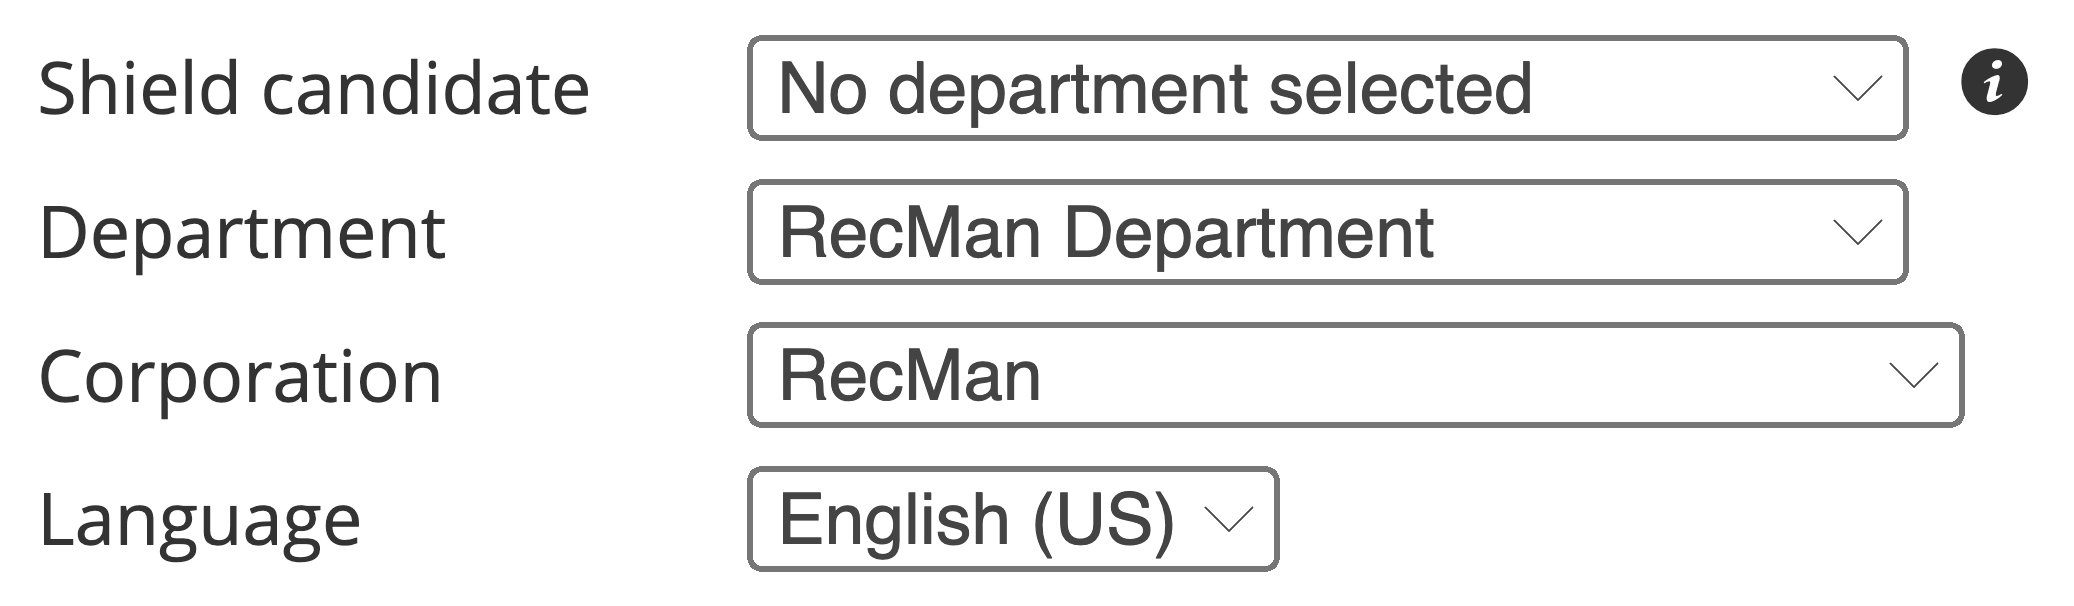Click the chevron arrow in Department dropdown
The image size is (2074, 606).
(x=1857, y=233)
